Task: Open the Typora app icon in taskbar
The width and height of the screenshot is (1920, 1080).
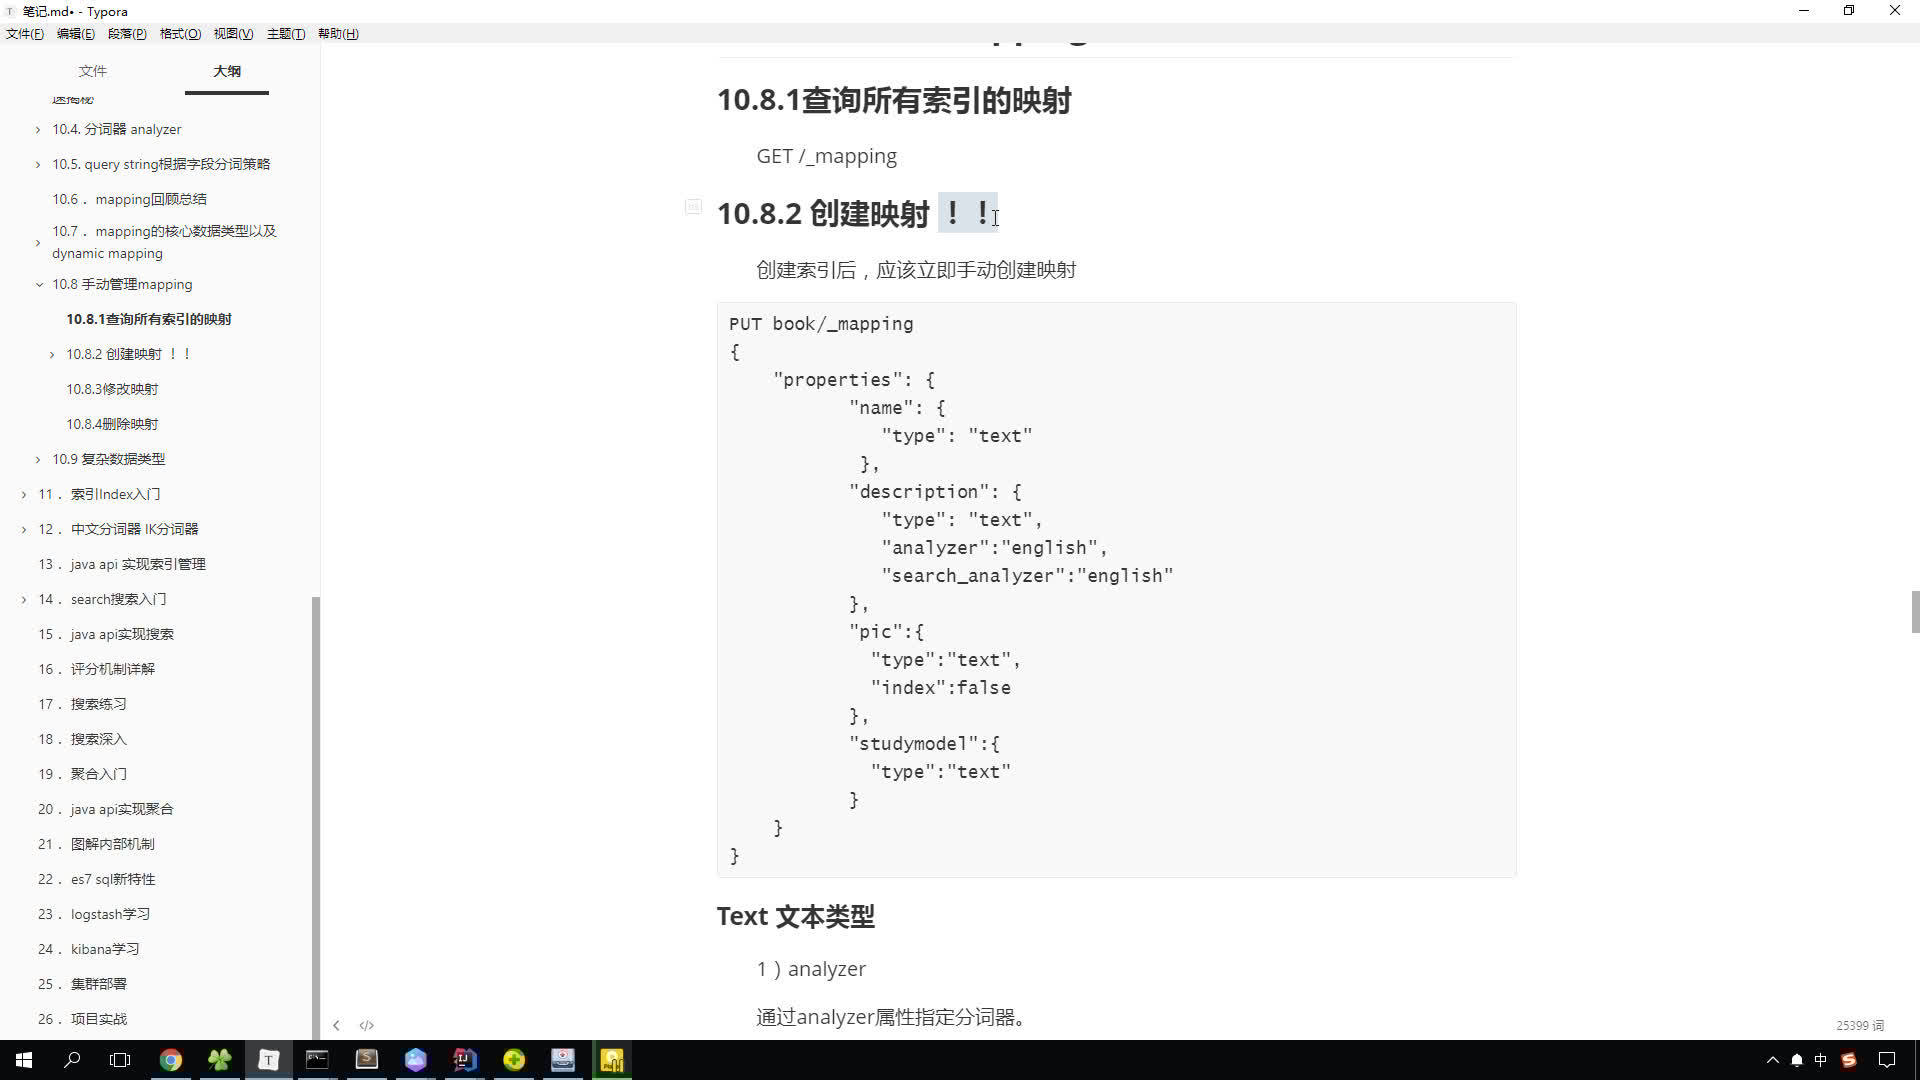Action: tap(268, 1060)
